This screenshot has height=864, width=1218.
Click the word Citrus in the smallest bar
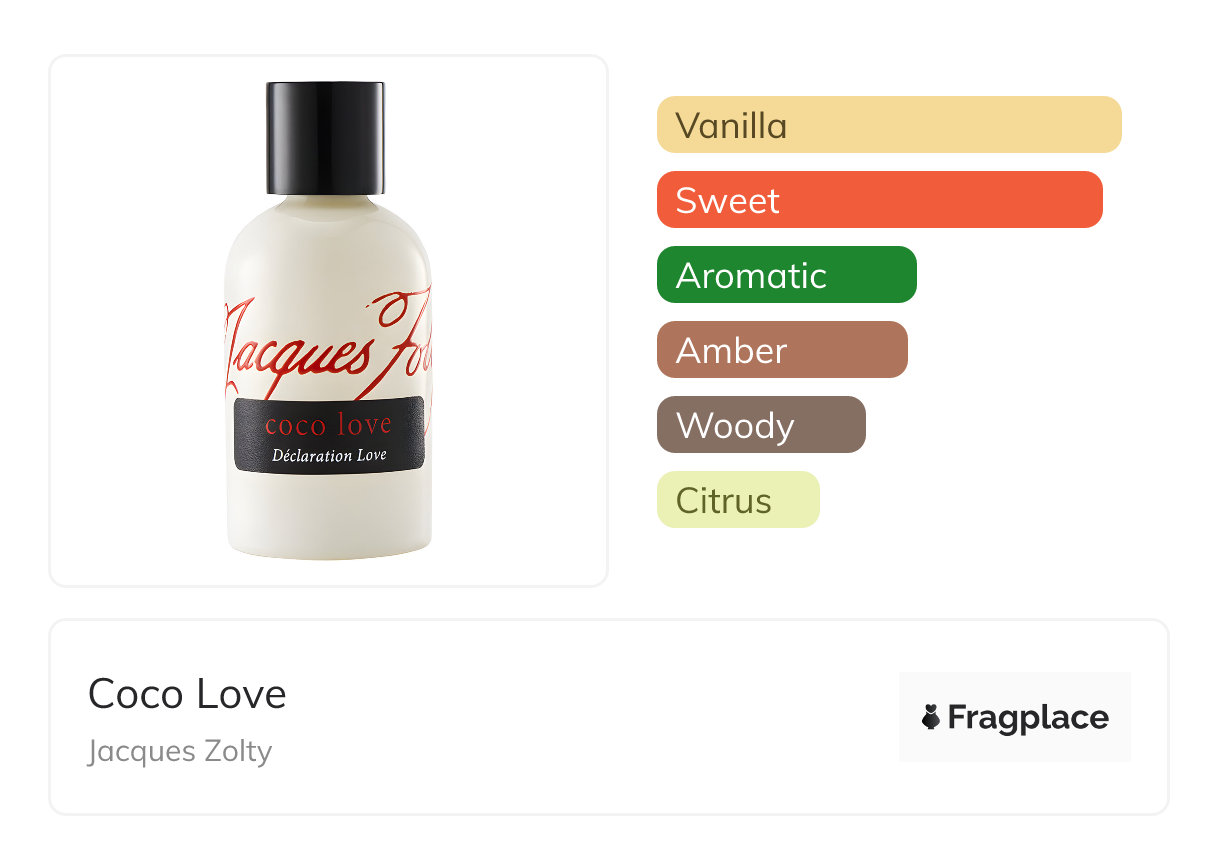tap(724, 501)
